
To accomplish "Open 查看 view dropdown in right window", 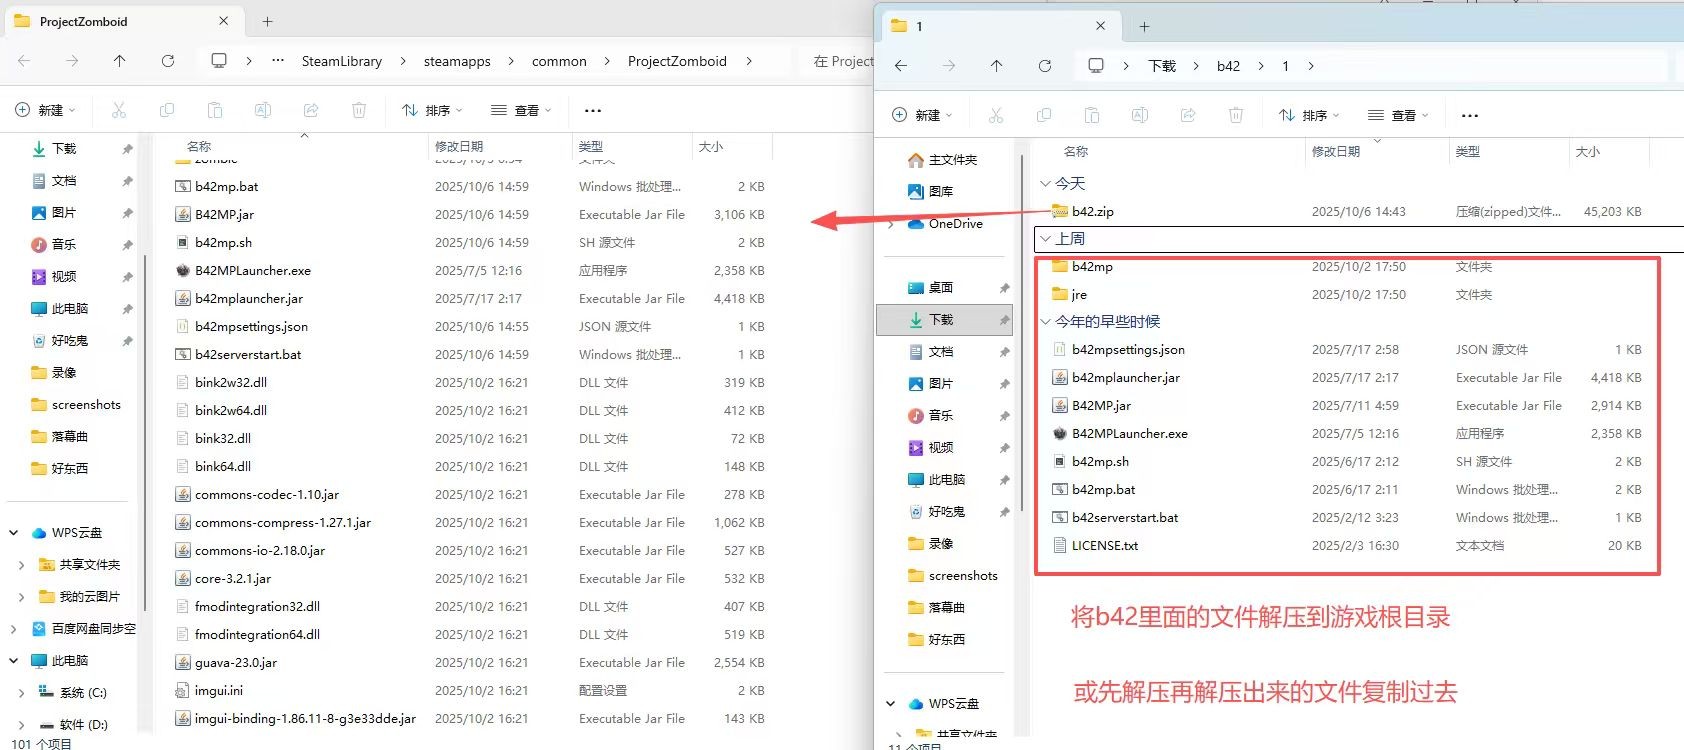I will (x=1398, y=115).
